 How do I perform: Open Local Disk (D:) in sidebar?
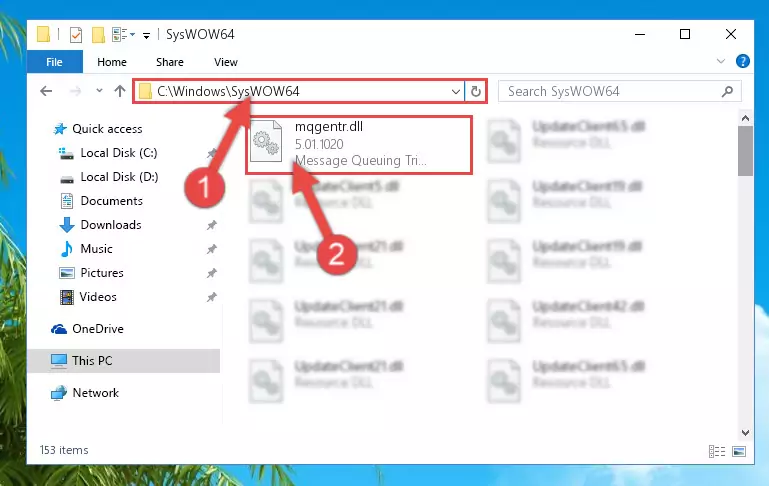119,177
